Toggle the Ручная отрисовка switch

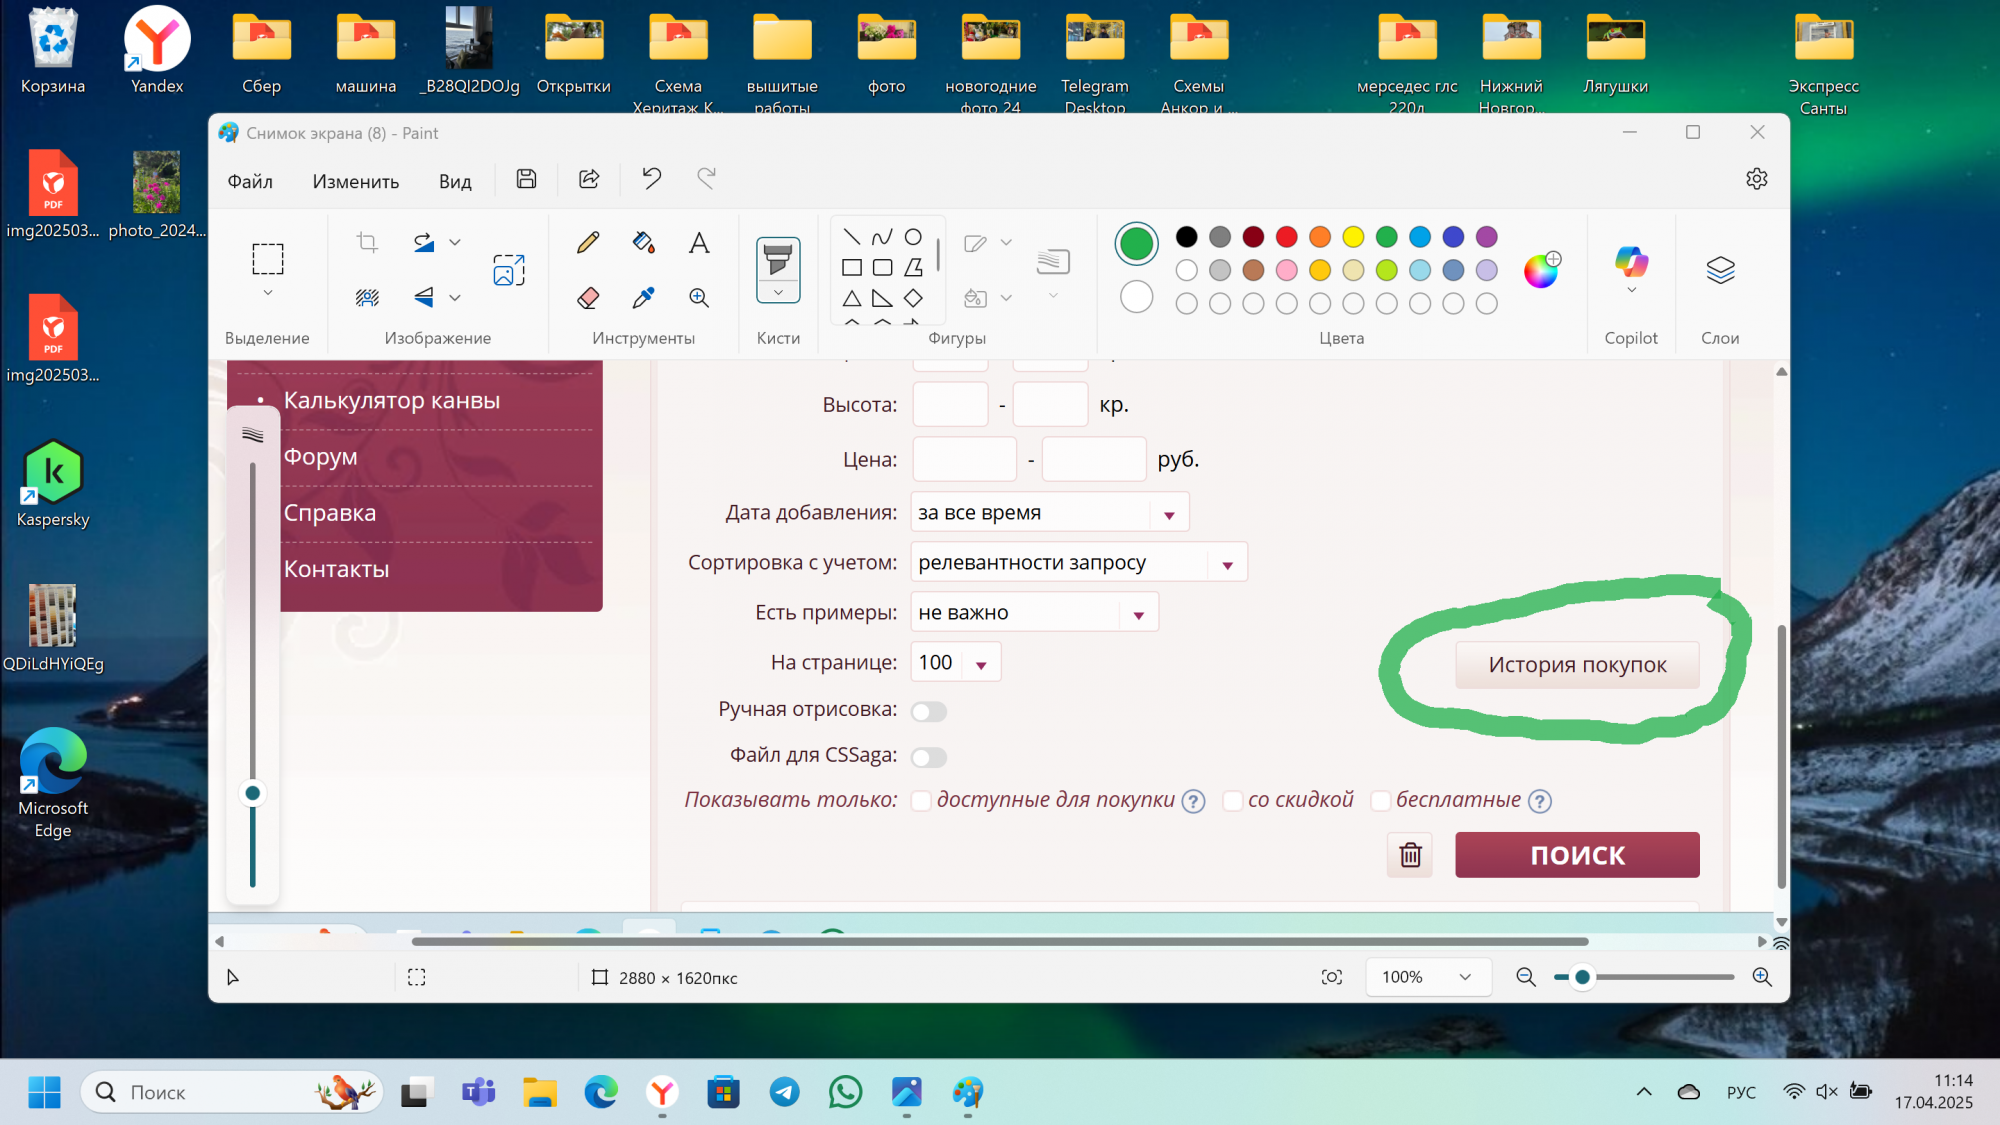929,711
